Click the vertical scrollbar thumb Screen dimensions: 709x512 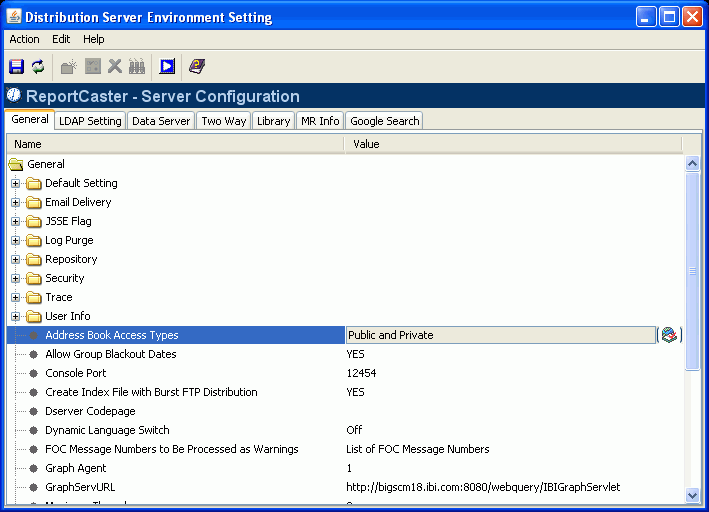692,271
